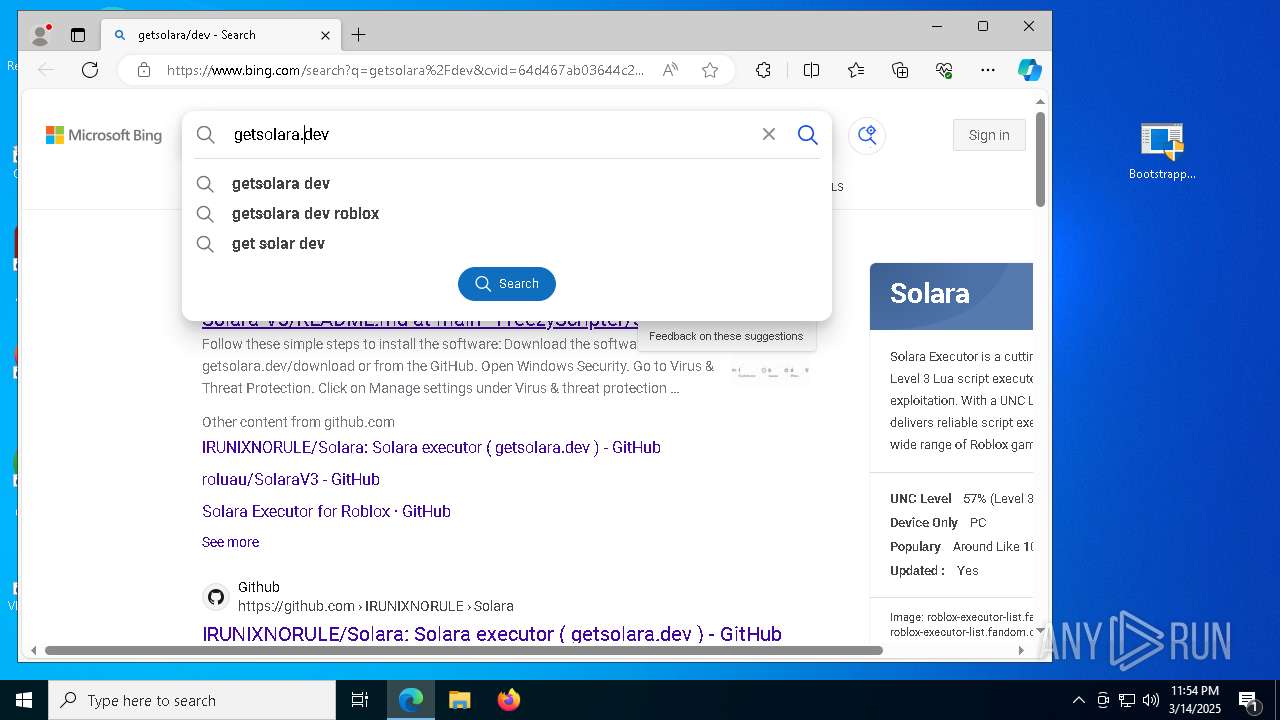Image resolution: width=1280 pixels, height=720 pixels.
Task: Open the large IRUNIXNORULE/Solara result title
Action: coord(492,634)
